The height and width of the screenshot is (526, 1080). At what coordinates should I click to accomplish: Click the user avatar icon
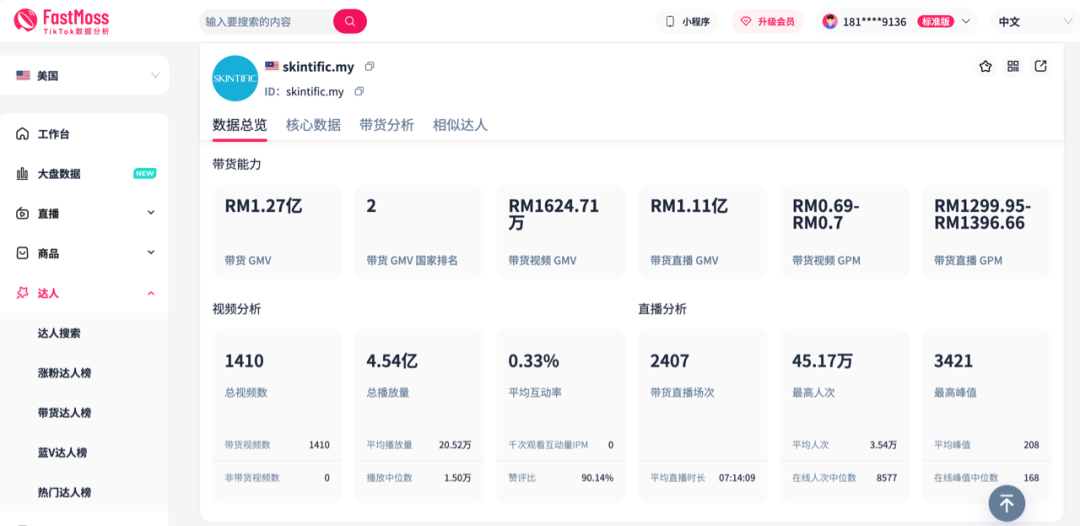[830, 21]
